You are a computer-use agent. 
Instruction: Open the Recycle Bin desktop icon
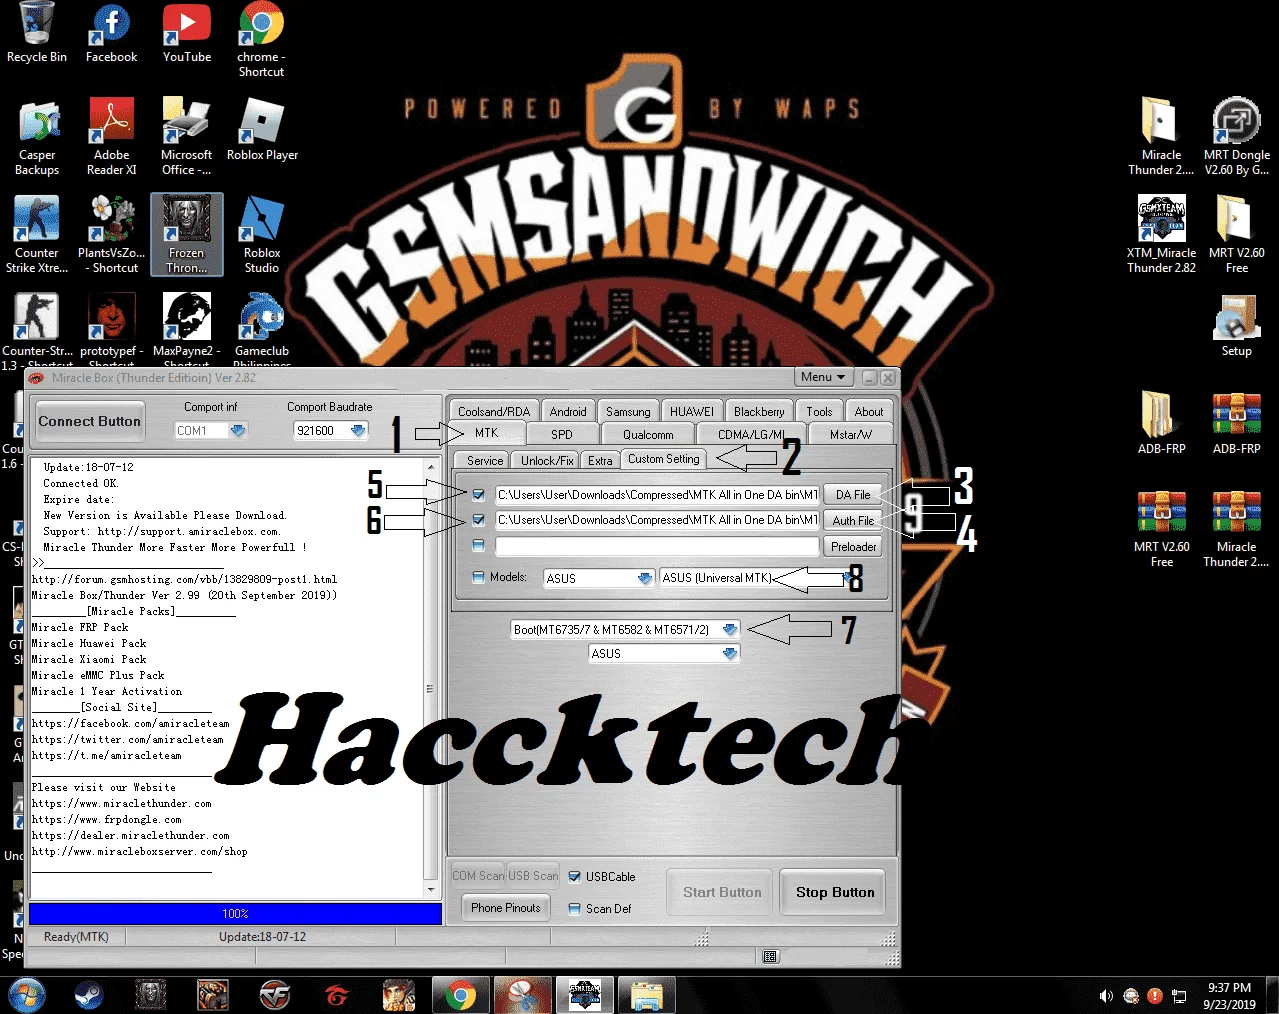click(x=37, y=33)
